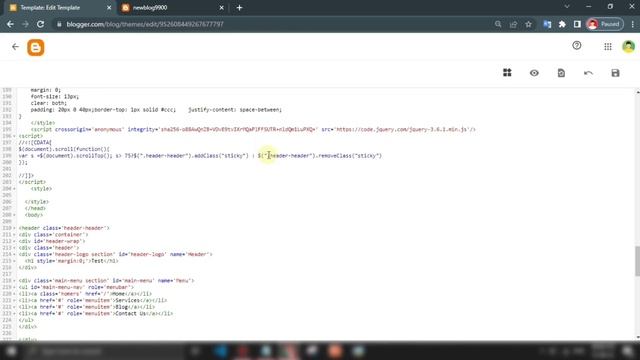Zoom the page from the address bar magnifier
Viewport: 640px width, 360px height.
tap(498, 24)
